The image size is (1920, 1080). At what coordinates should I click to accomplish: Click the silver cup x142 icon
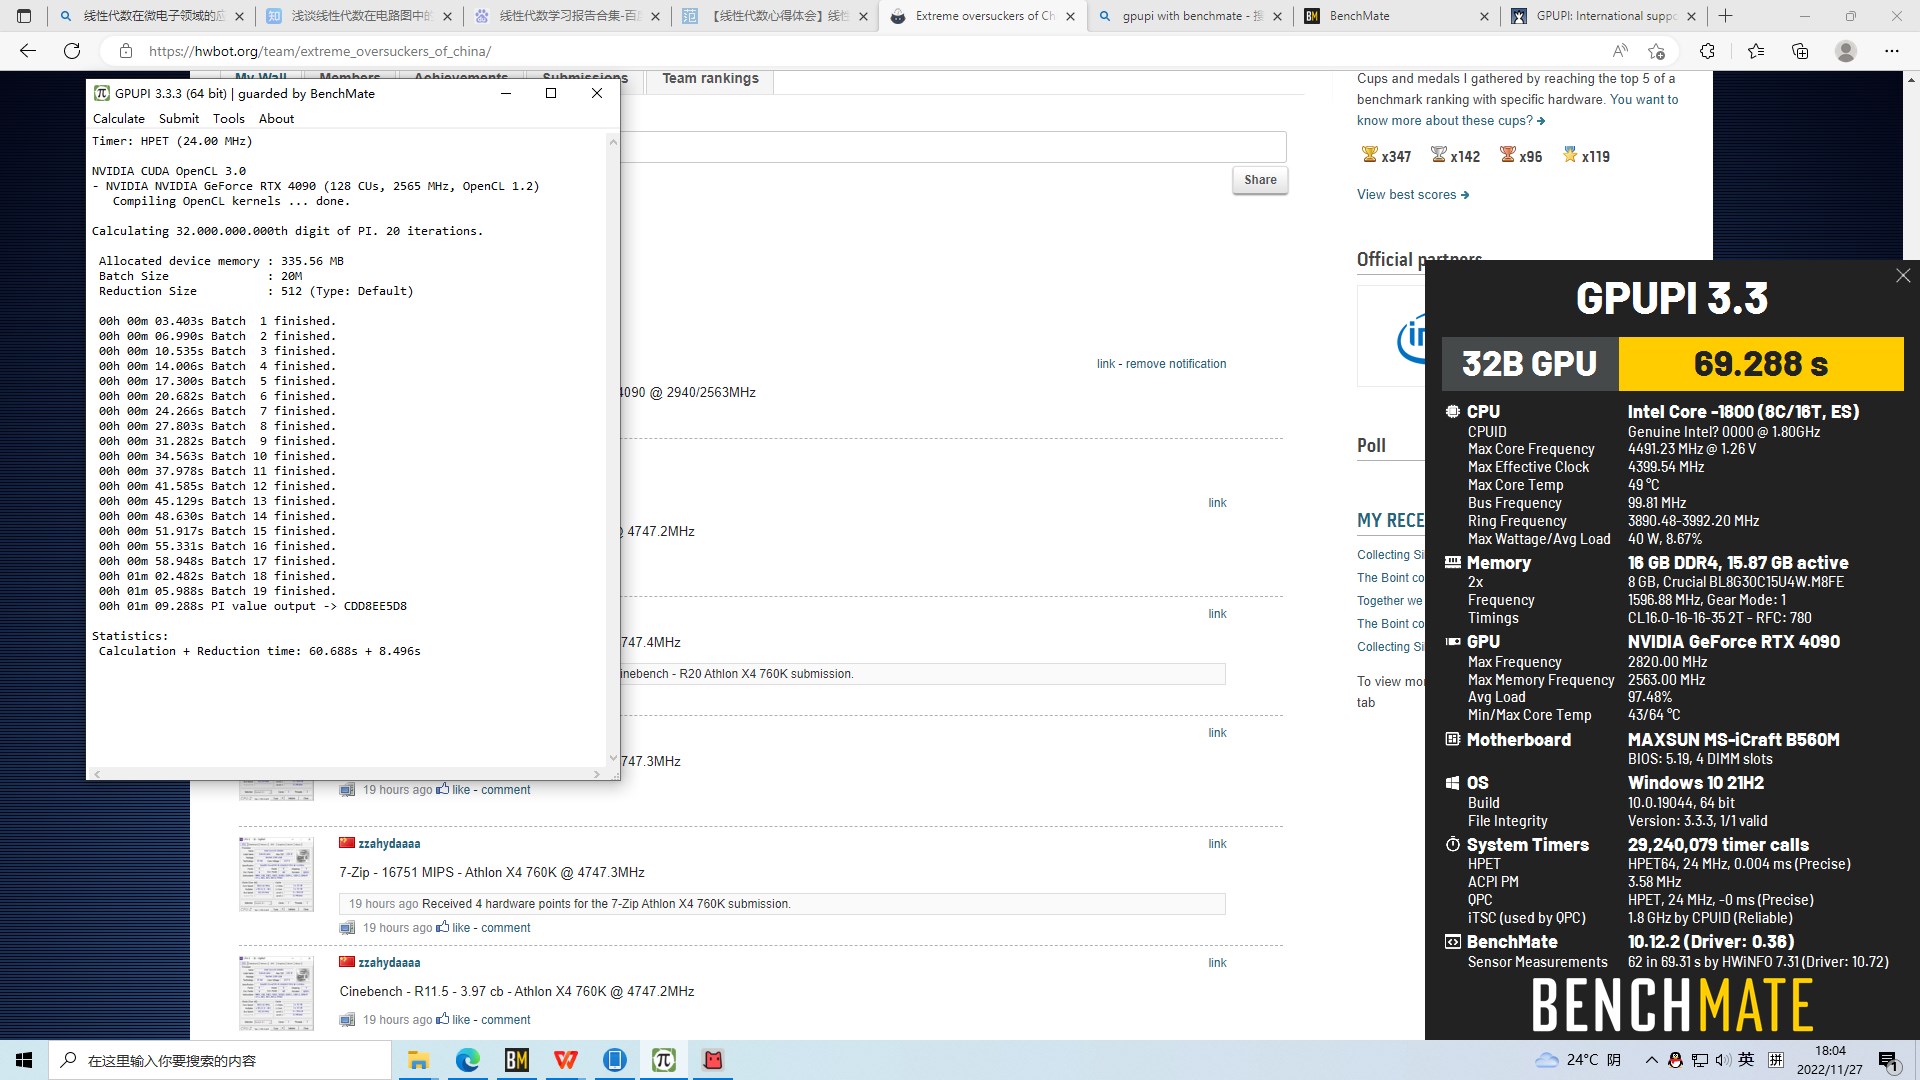tap(1439, 155)
